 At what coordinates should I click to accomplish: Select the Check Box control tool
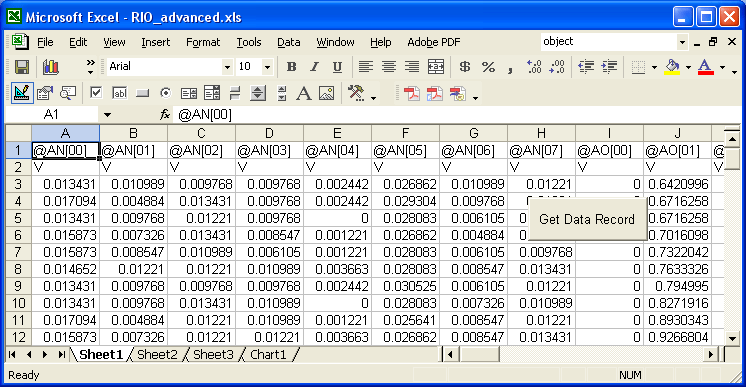(96, 93)
